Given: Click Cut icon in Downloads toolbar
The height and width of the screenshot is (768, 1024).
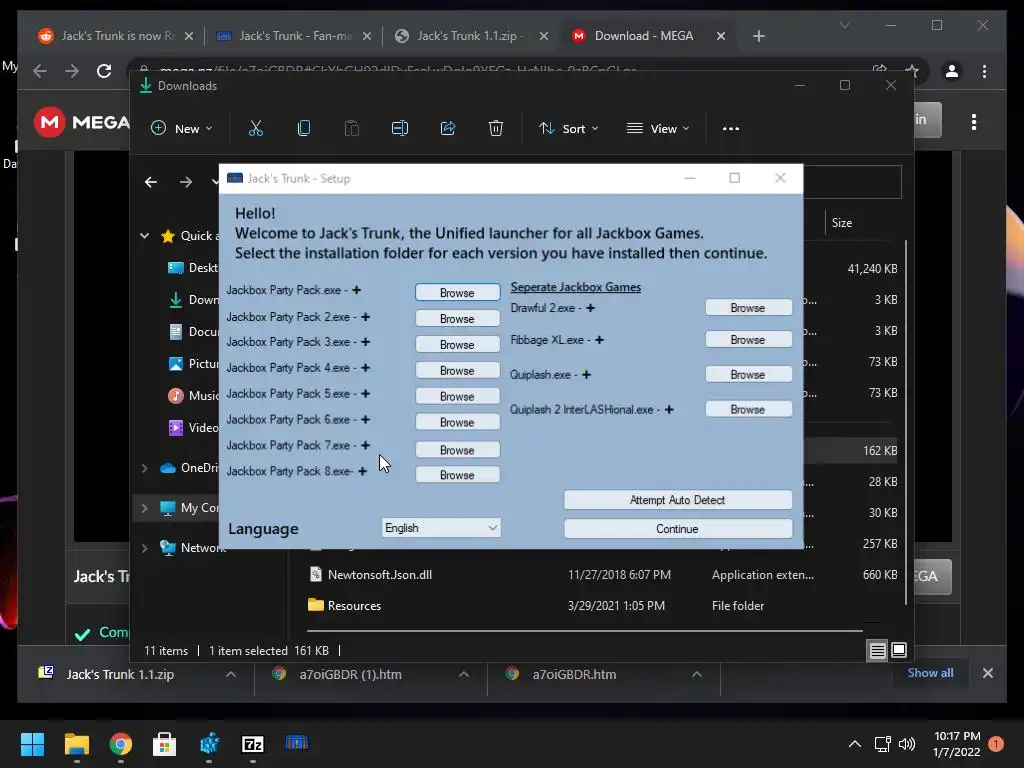Looking at the screenshot, I should tap(256, 128).
